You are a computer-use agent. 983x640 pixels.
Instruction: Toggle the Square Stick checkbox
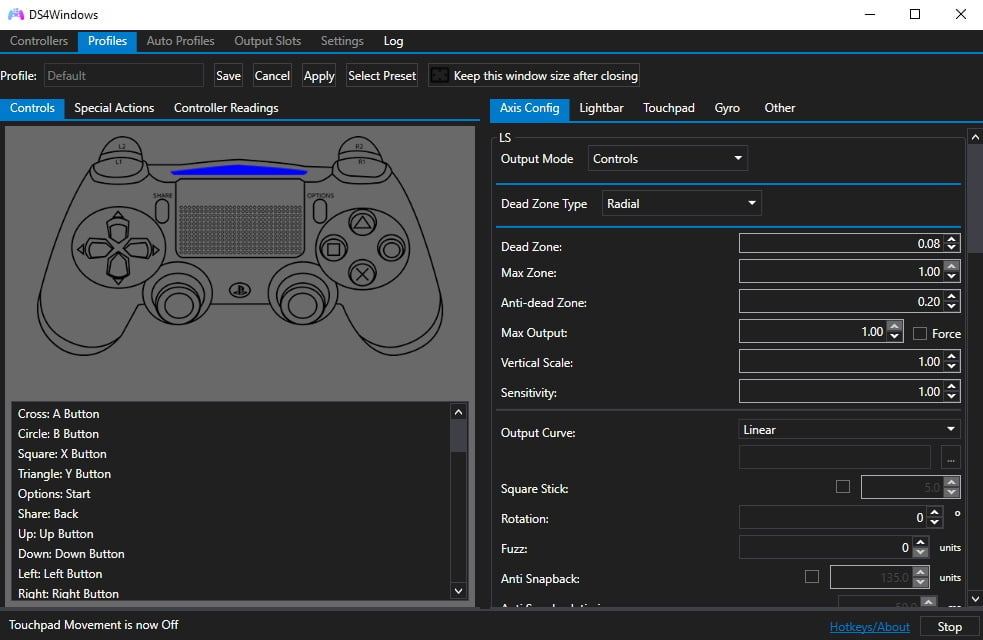[x=842, y=487]
